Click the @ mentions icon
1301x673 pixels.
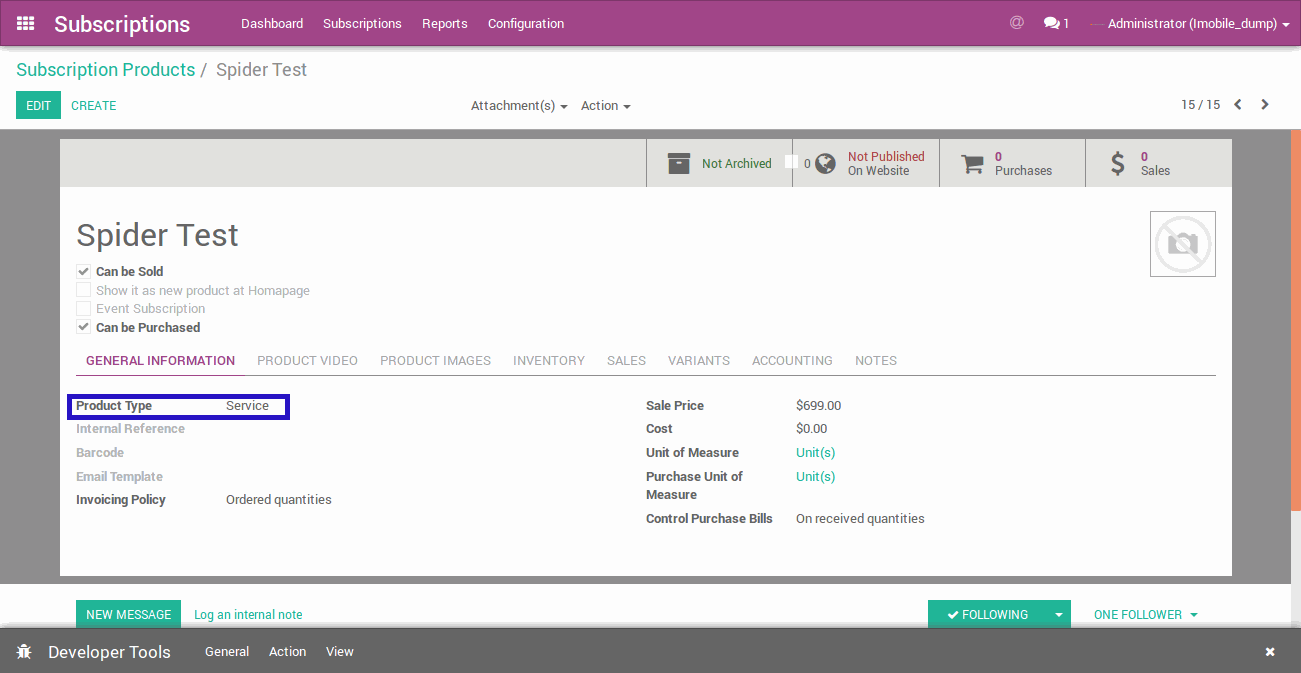1017,23
